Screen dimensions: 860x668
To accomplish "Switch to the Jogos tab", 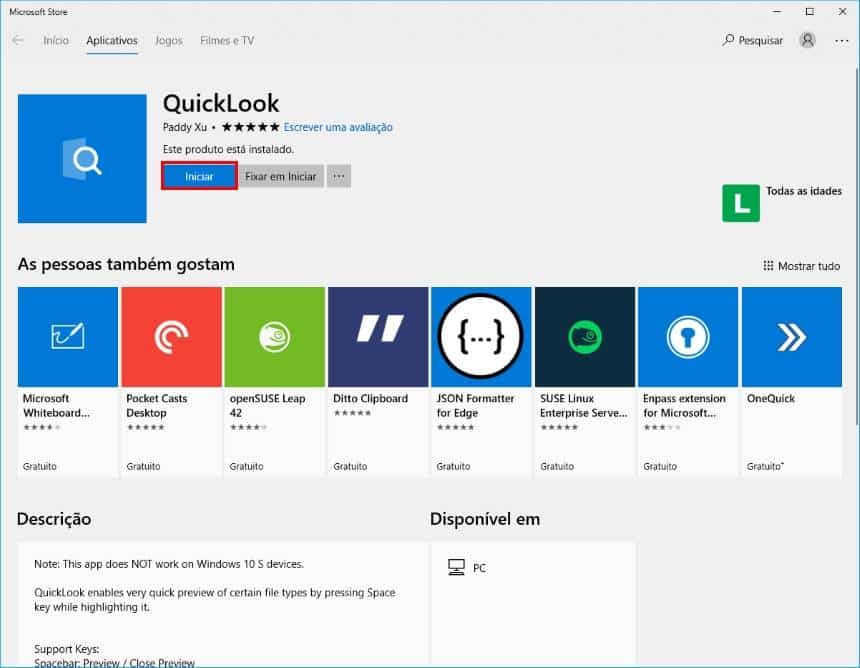I will coord(169,41).
